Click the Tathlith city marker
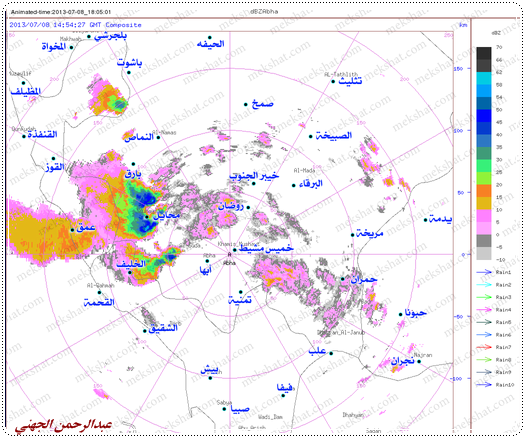The image size is (525, 438). click(x=333, y=81)
